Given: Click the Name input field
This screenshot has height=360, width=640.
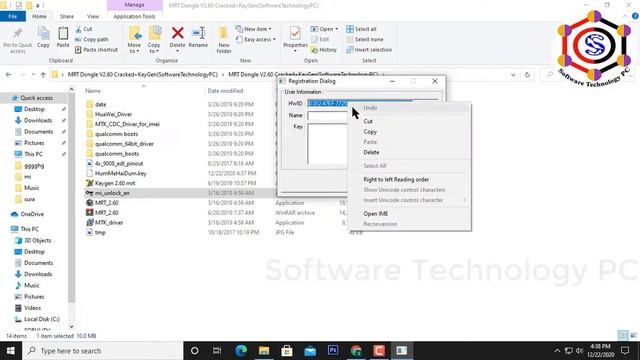Looking at the screenshot, I should pos(327,116).
